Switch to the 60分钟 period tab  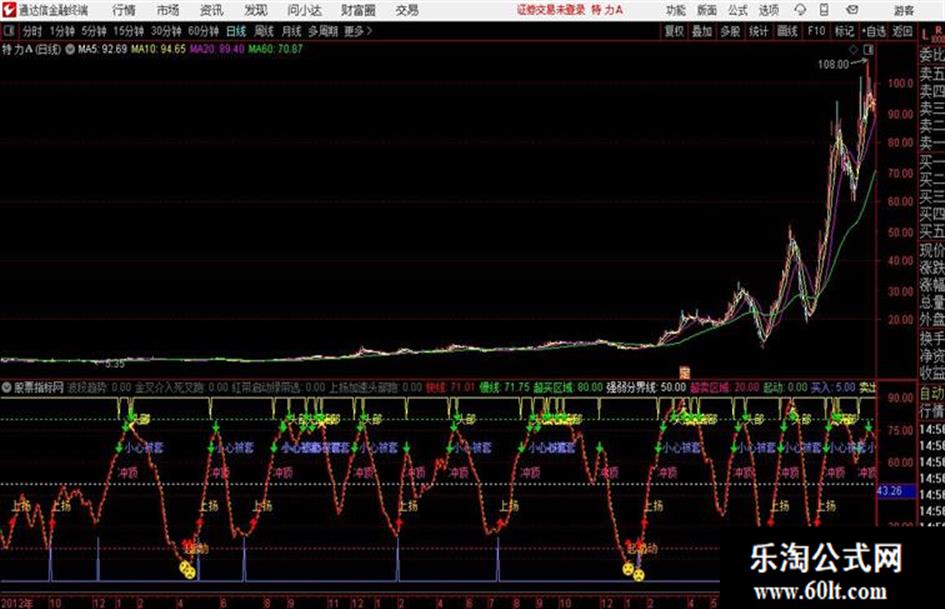(x=203, y=31)
